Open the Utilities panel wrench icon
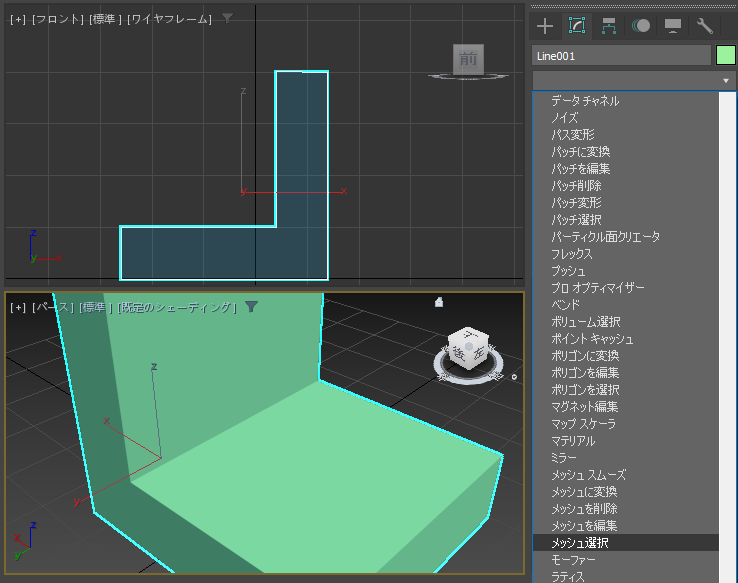 (705, 26)
